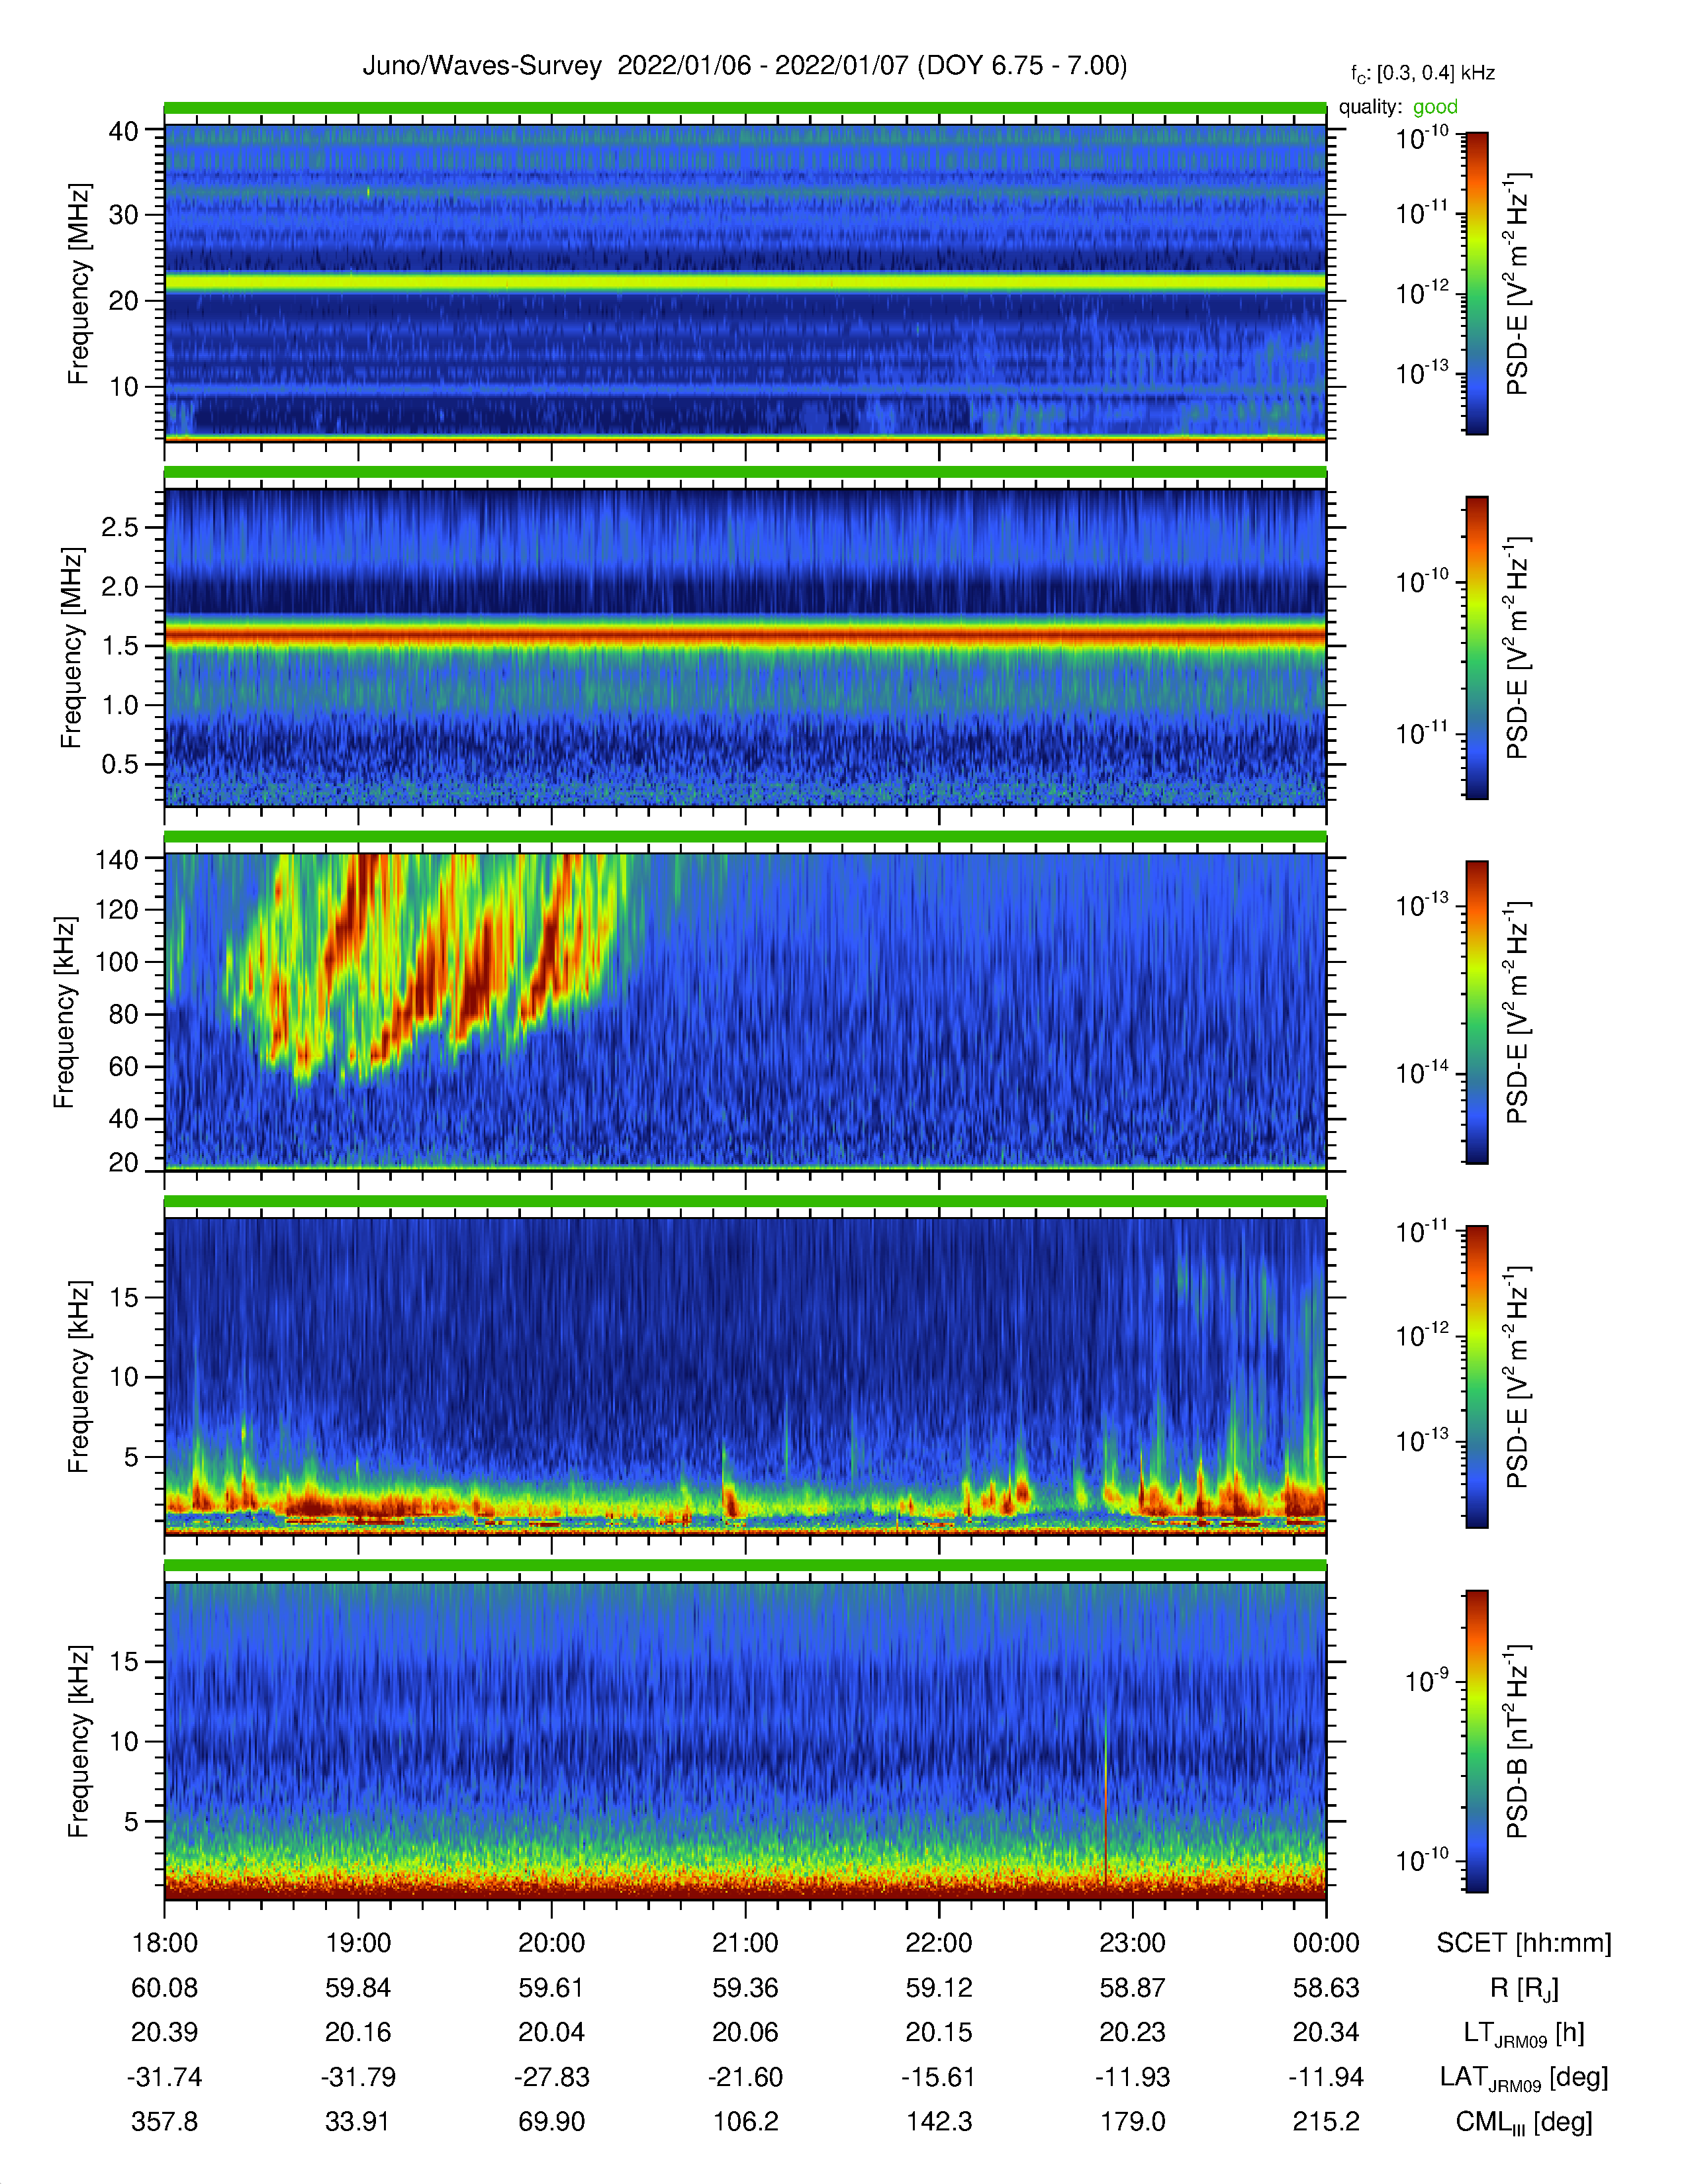The height and width of the screenshot is (2184, 1688).
Task: Click the green 'good' quality label
Action: 1435,107
